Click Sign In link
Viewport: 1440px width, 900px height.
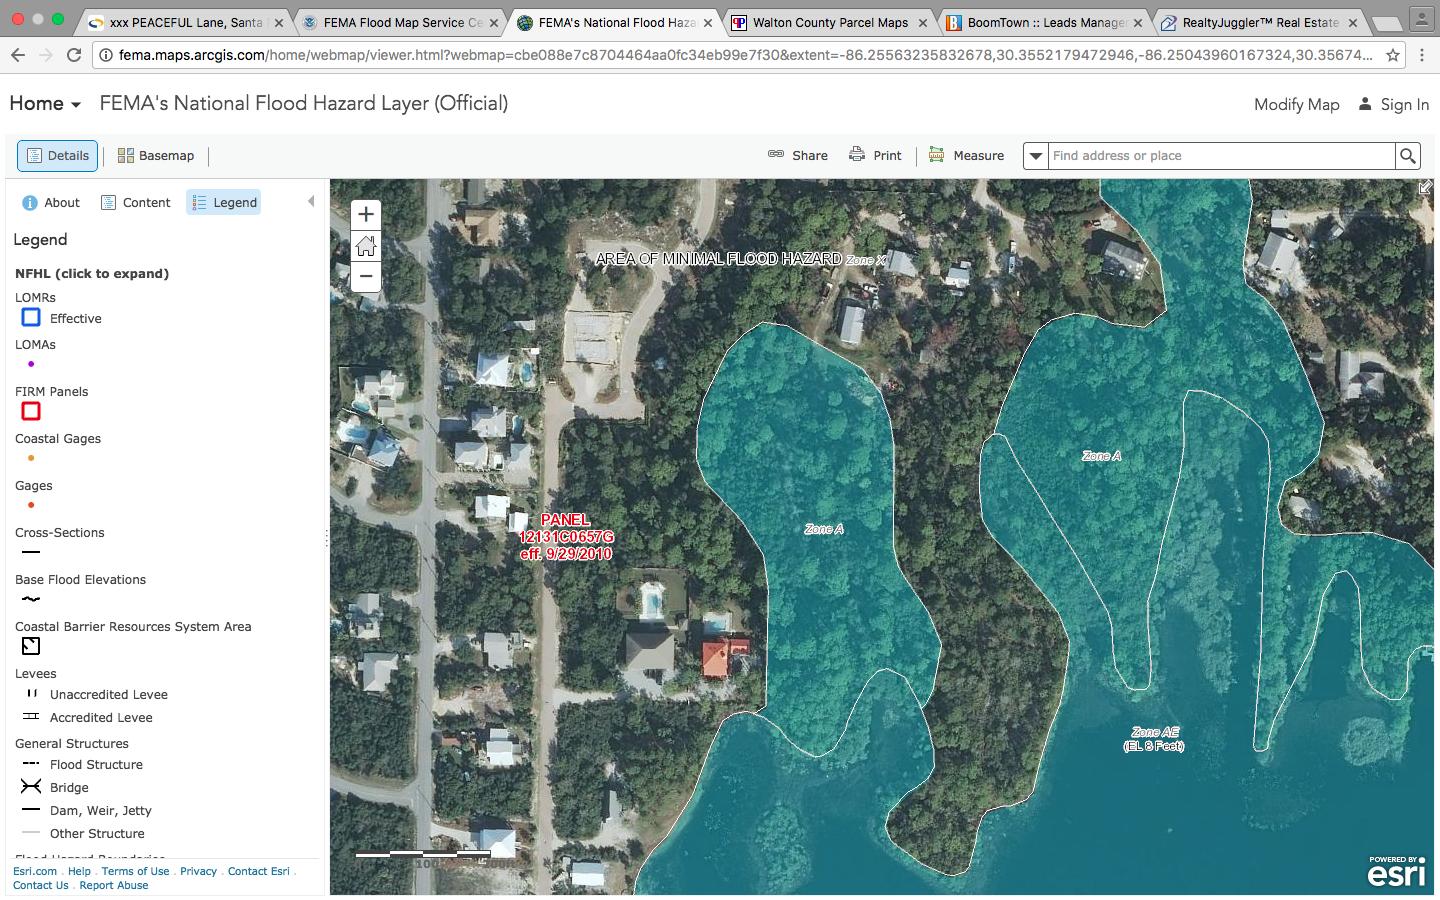click(1393, 104)
